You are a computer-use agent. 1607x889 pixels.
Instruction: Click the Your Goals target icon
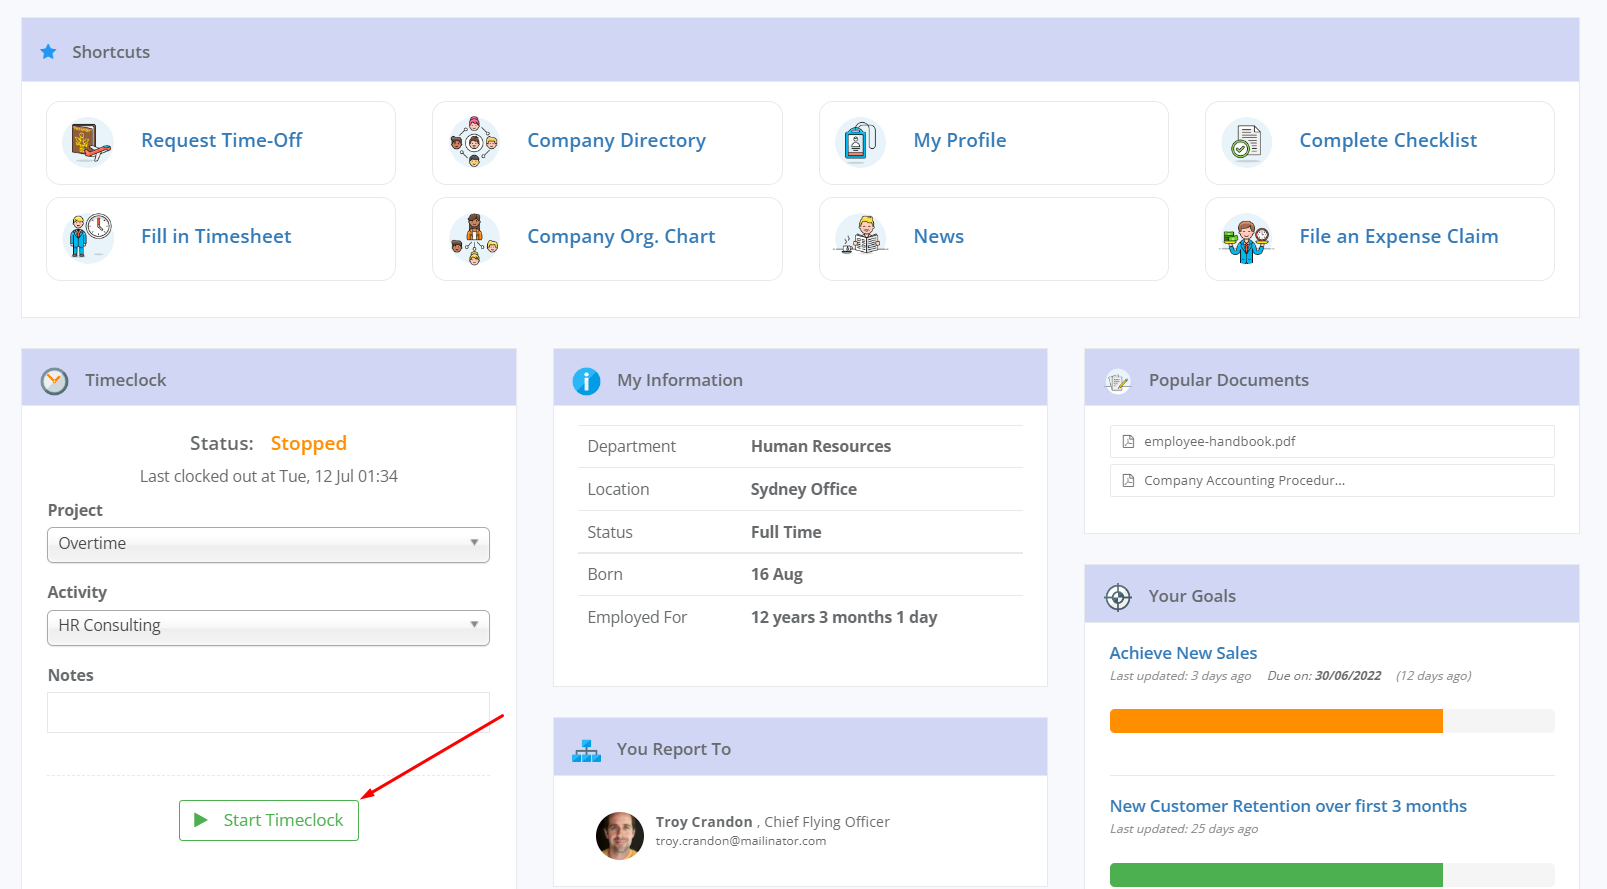pos(1118,597)
